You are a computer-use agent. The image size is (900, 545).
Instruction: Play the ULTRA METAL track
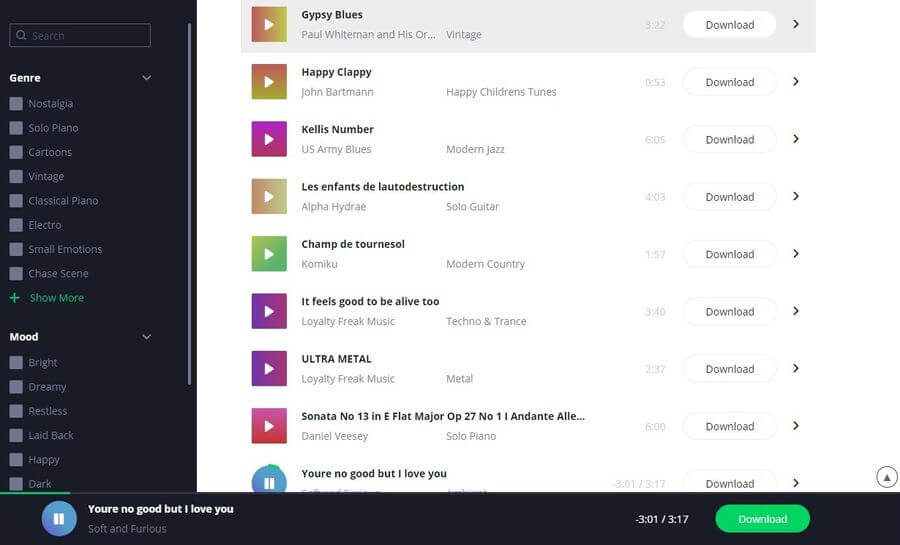click(x=269, y=368)
